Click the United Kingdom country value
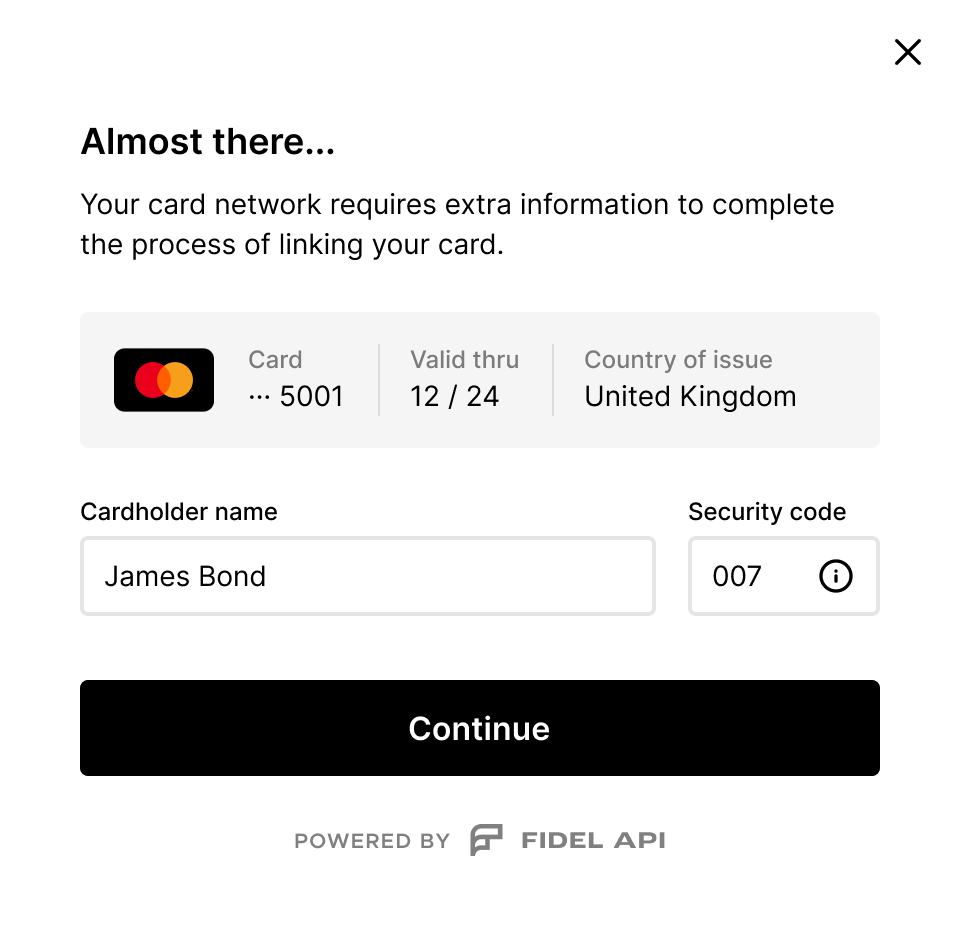Screen dimensions: 960x936 690,397
